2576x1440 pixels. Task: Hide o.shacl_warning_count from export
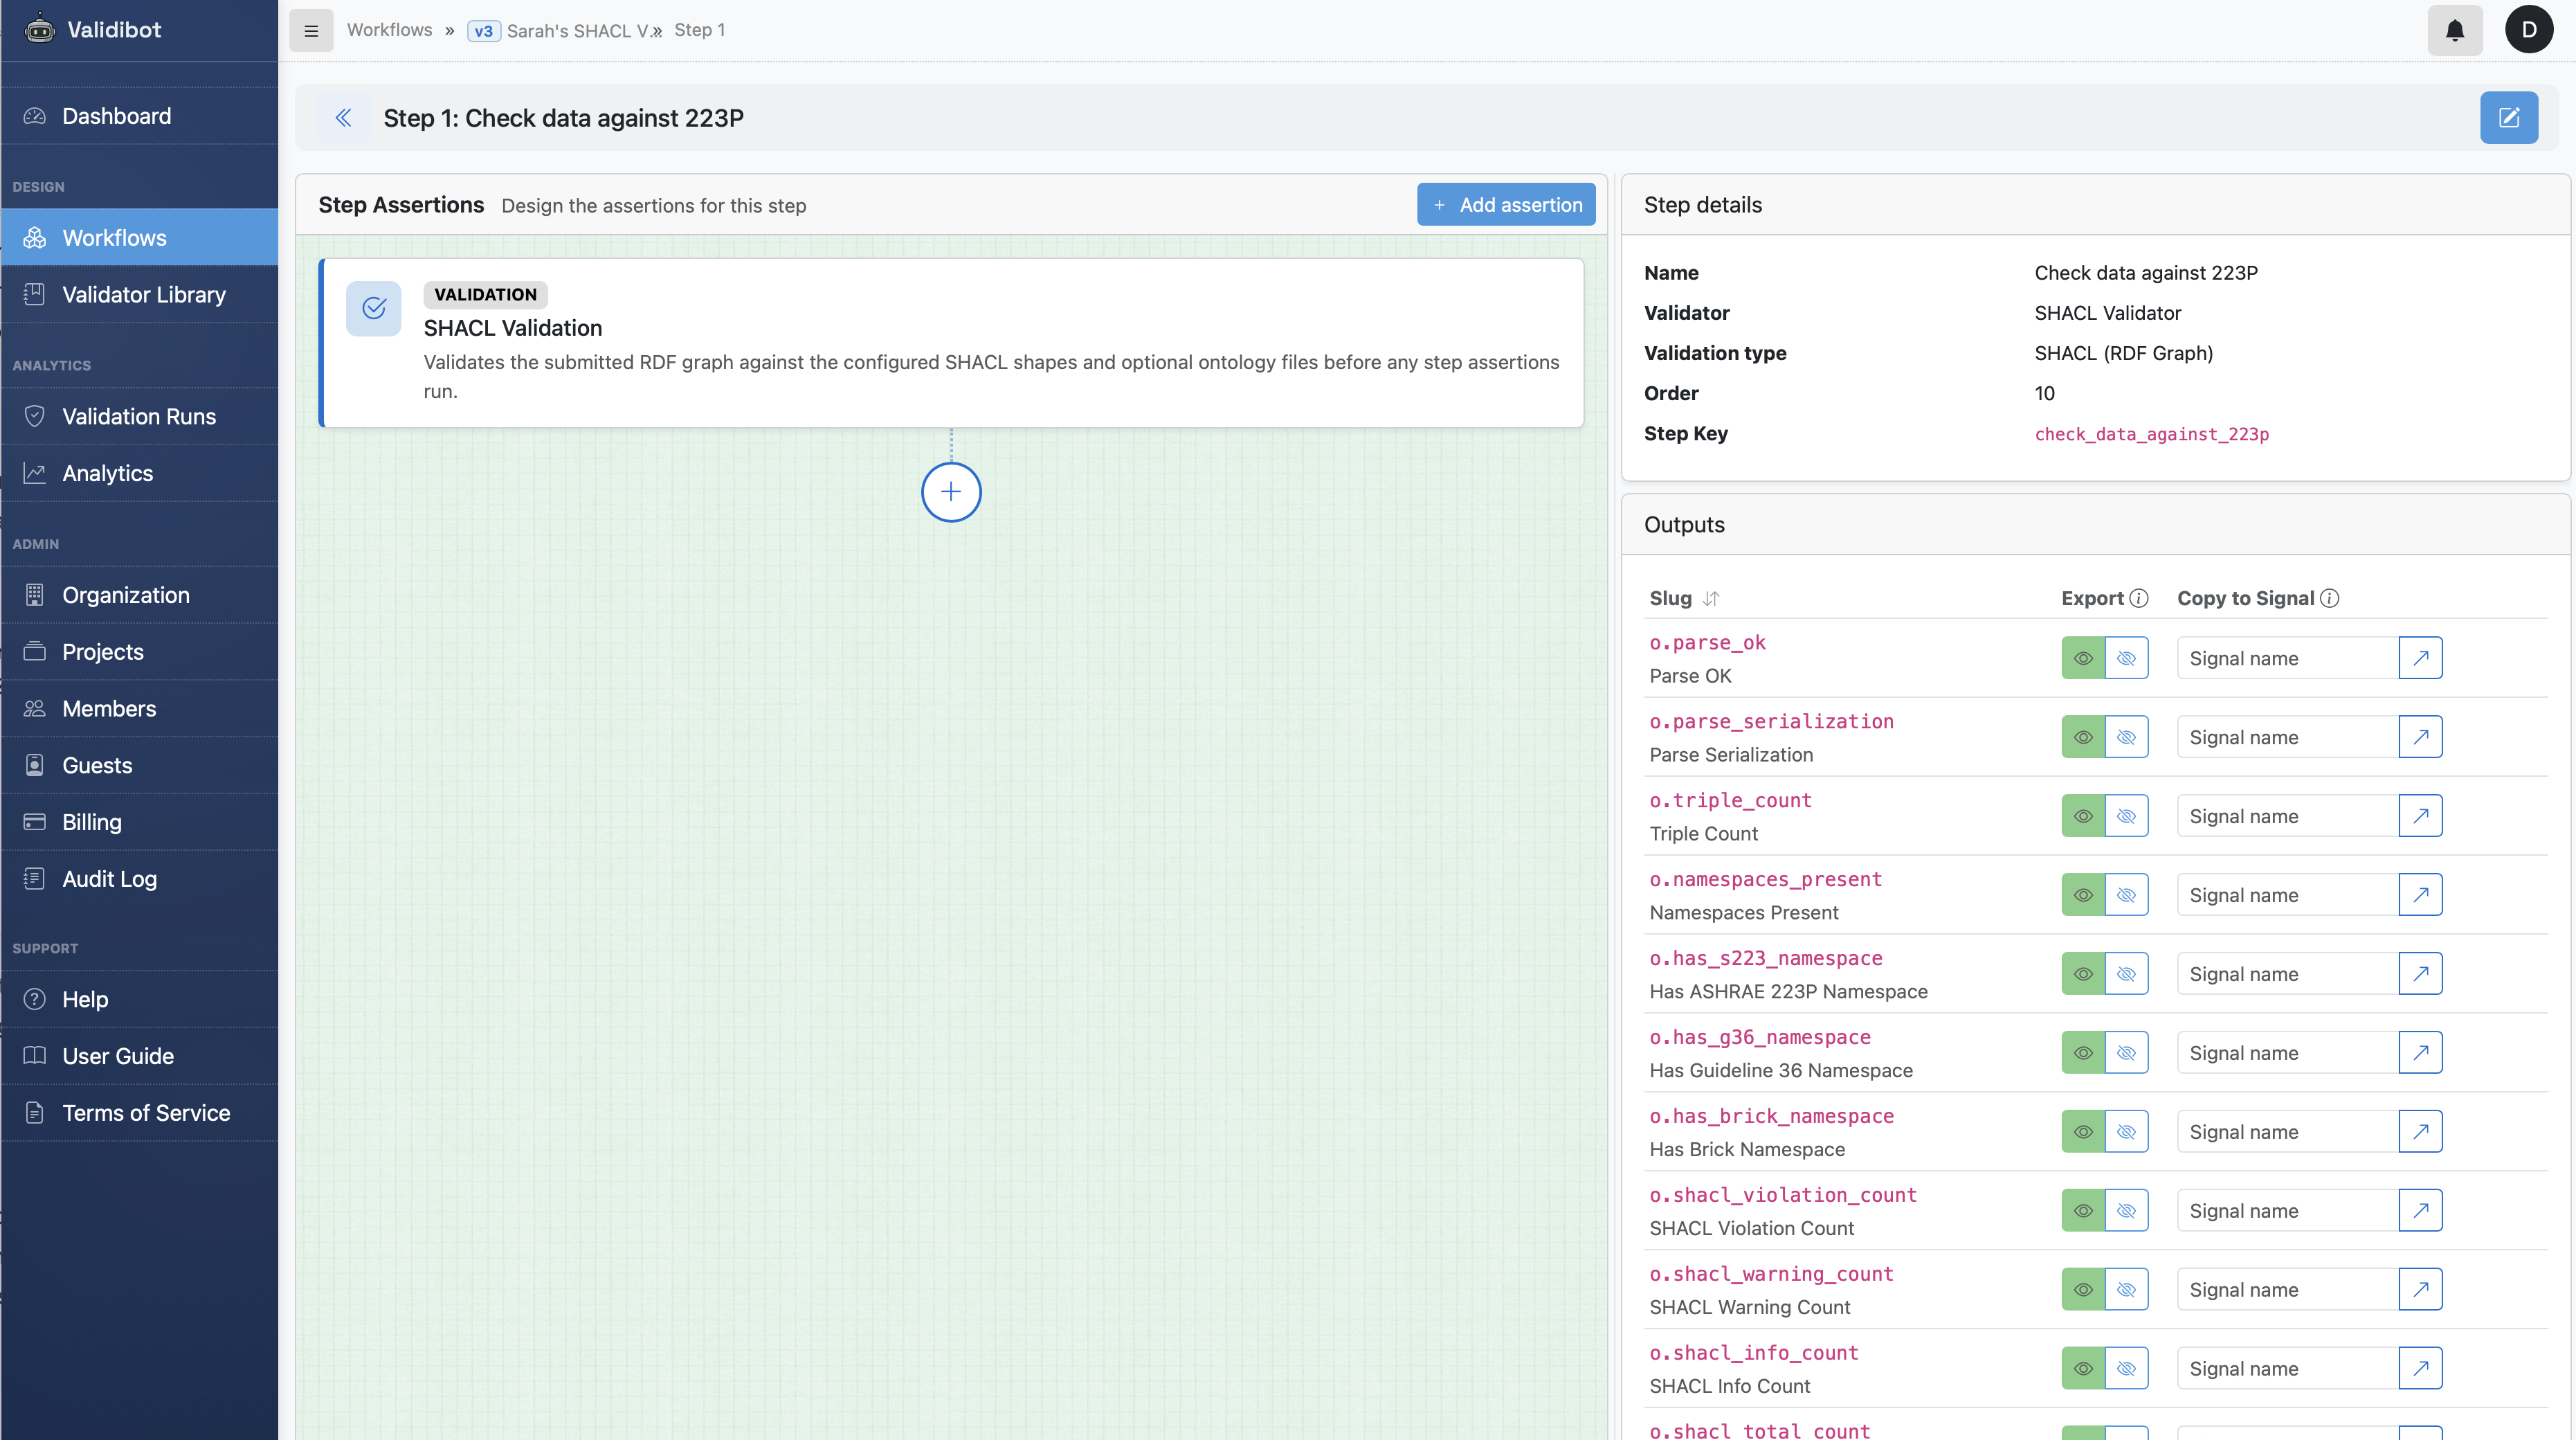[x=2127, y=1290]
